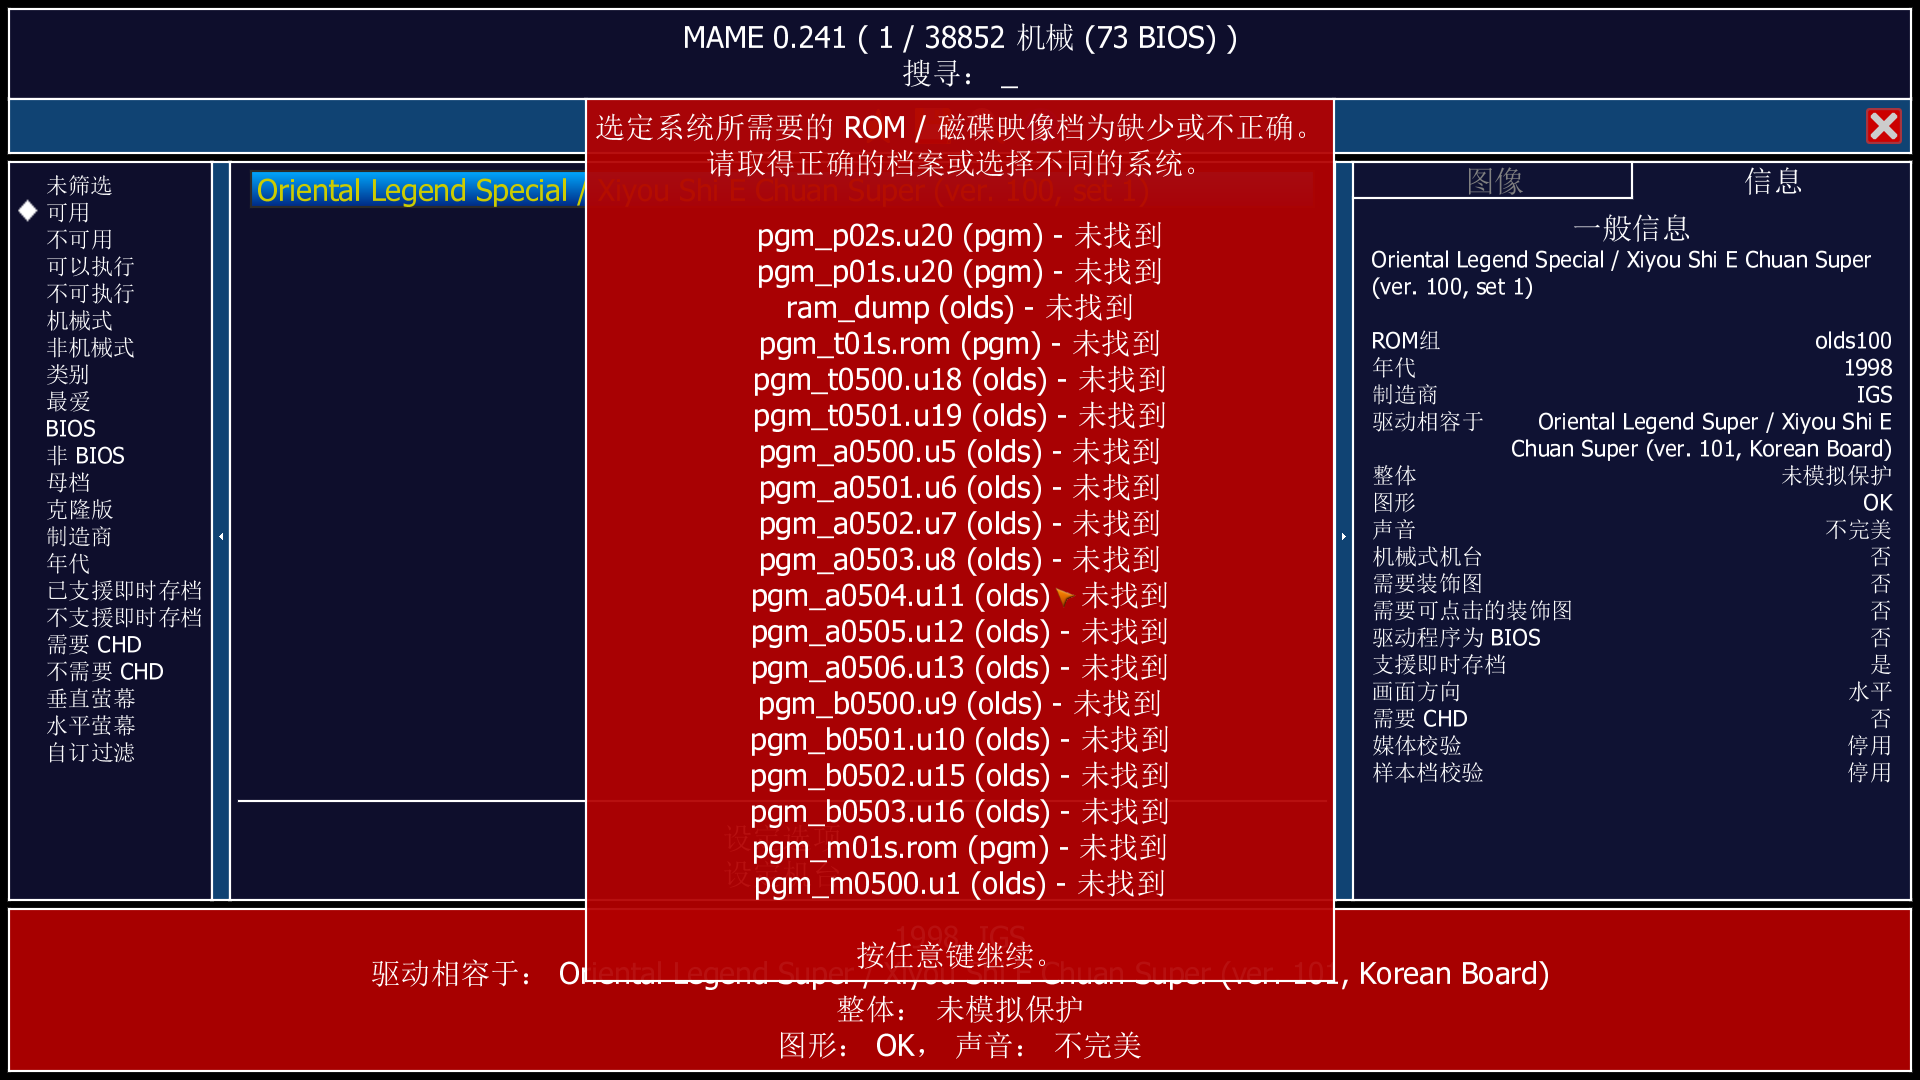Select the 不支援即时存档 filter
Viewport: 1920px width, 1080px height.
(124, 617)
